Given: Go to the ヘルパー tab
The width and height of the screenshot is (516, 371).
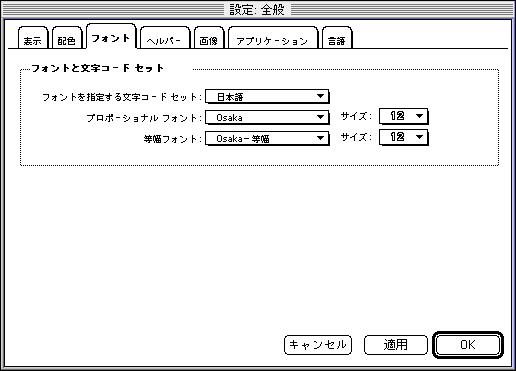Looking at the screenshot, I should click(165, 38).
